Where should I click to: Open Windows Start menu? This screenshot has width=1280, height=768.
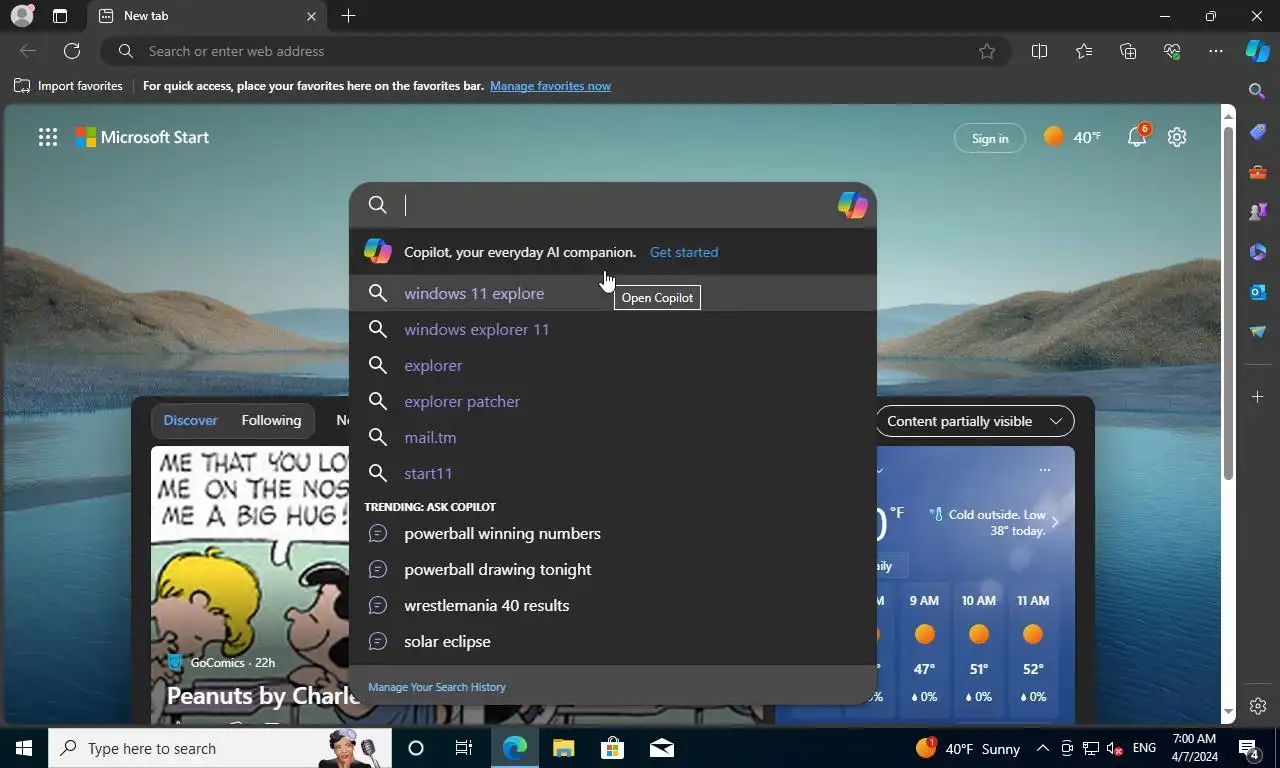[24, 748]
